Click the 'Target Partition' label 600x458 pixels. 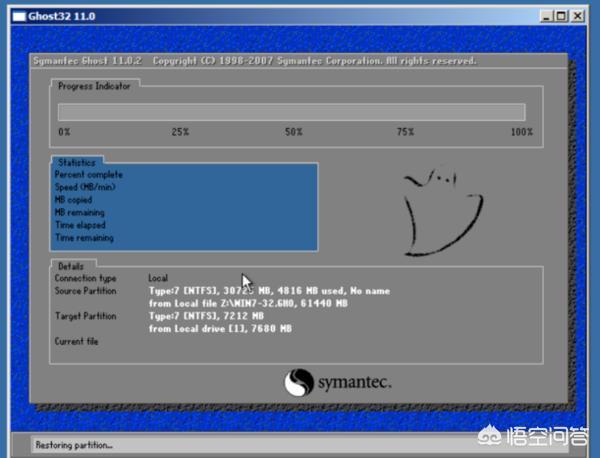click(85, 316)
